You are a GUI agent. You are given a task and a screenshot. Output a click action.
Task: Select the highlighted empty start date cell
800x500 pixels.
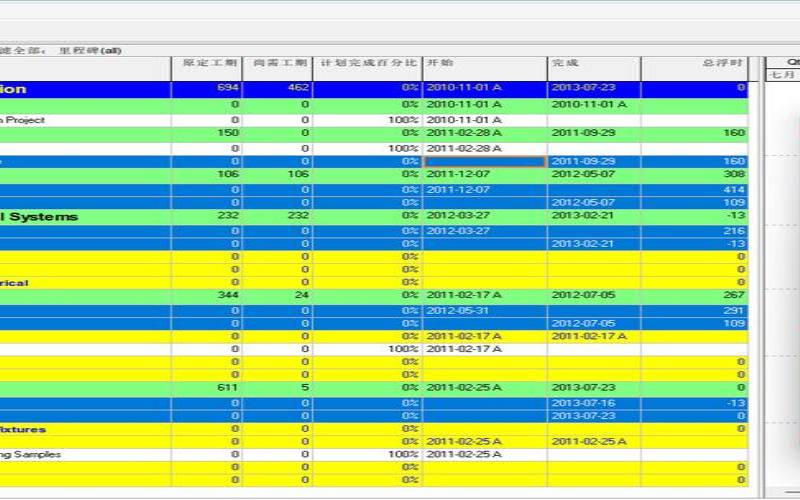[484, 161]
